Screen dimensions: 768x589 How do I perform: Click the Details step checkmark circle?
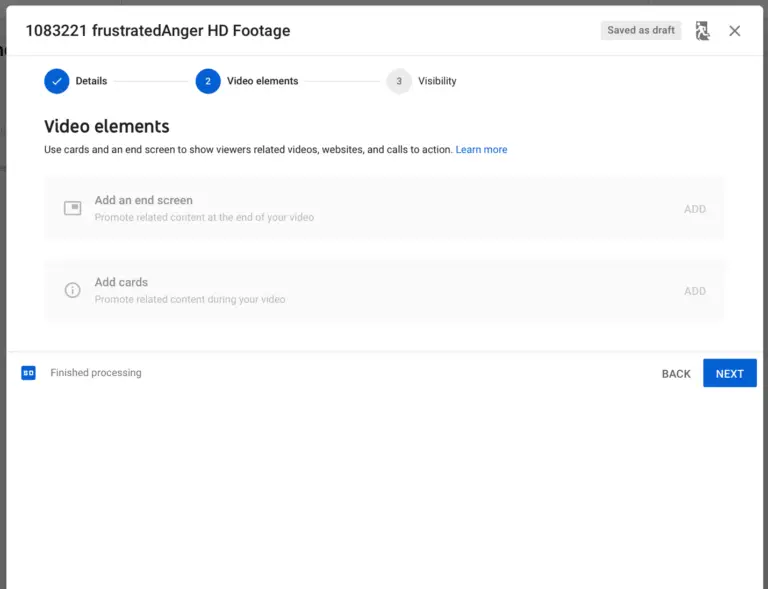(57, 81)
